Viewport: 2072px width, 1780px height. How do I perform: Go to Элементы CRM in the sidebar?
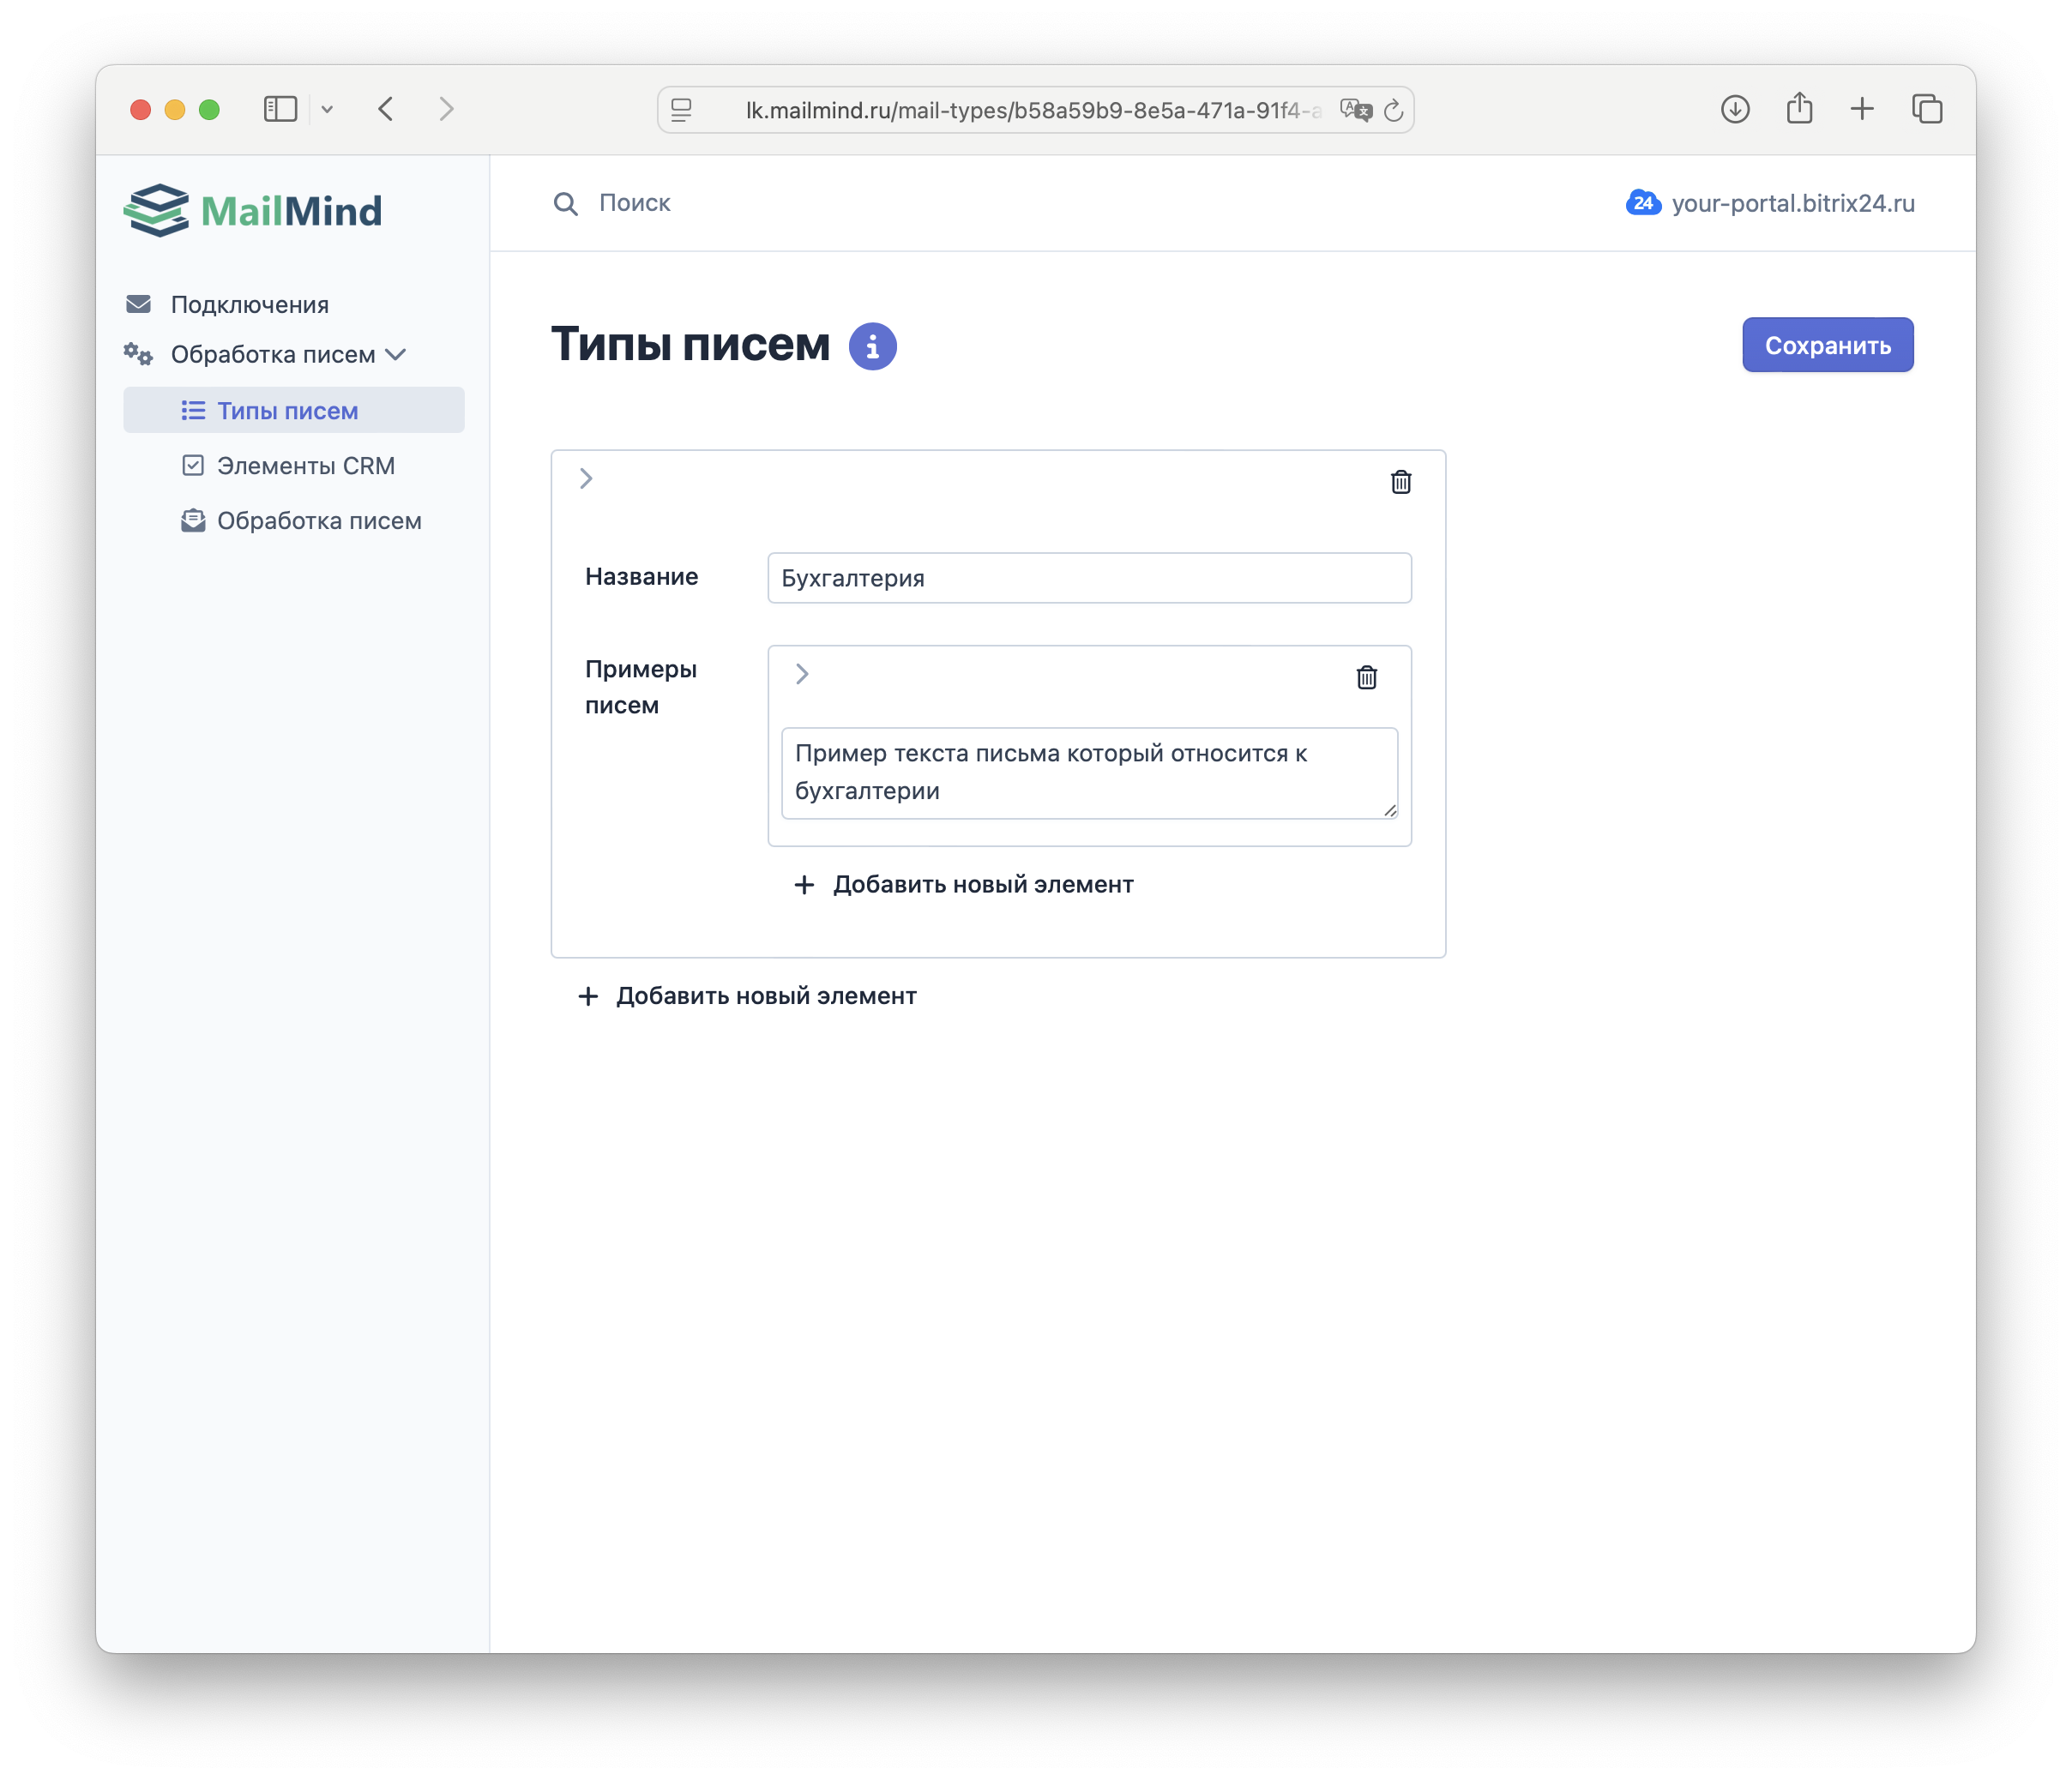point(305,466)
